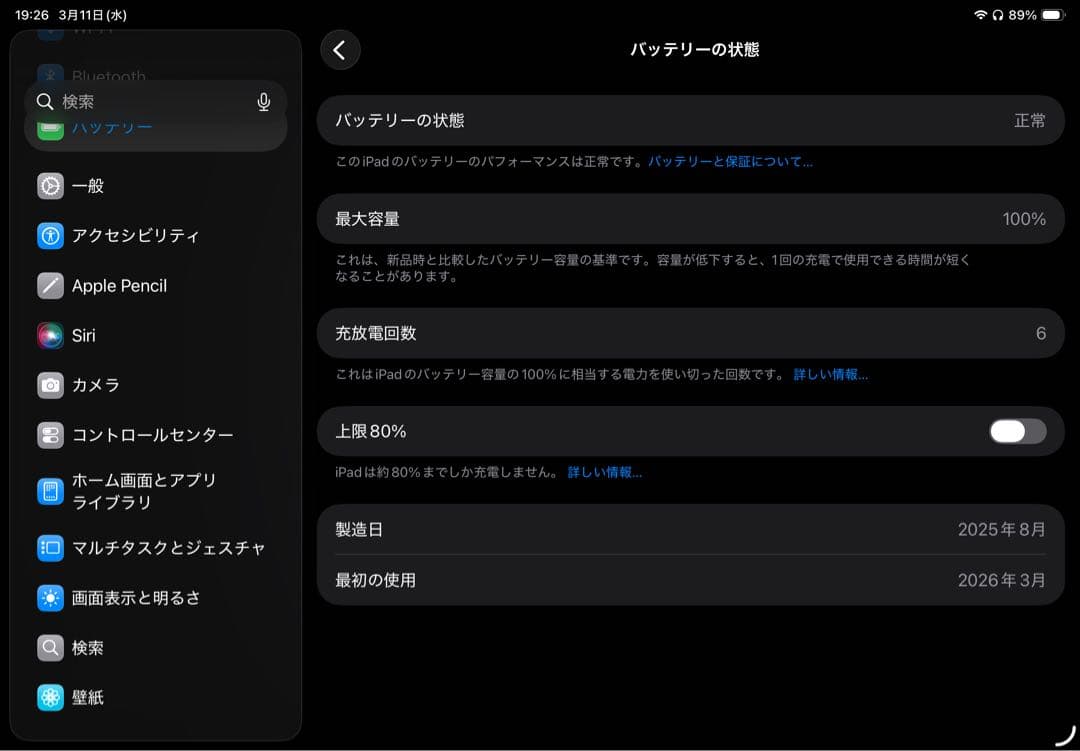This screenshot has width=1080, height=751.
Task: Open the 検索 settings entry
Action: (88, 647)
